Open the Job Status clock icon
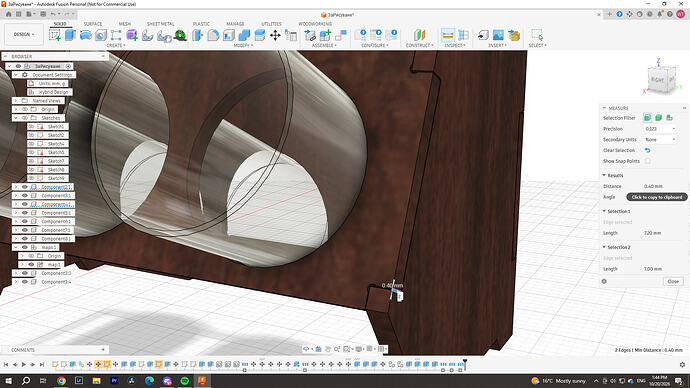The image size is (690, 388). click(639, 14)
